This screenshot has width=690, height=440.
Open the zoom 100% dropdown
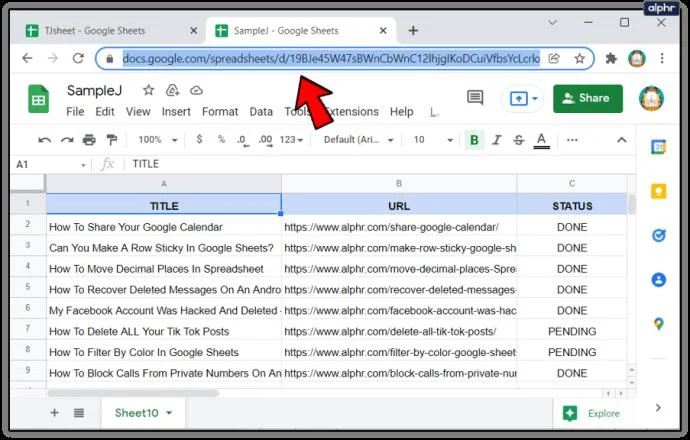click(158, 140)
